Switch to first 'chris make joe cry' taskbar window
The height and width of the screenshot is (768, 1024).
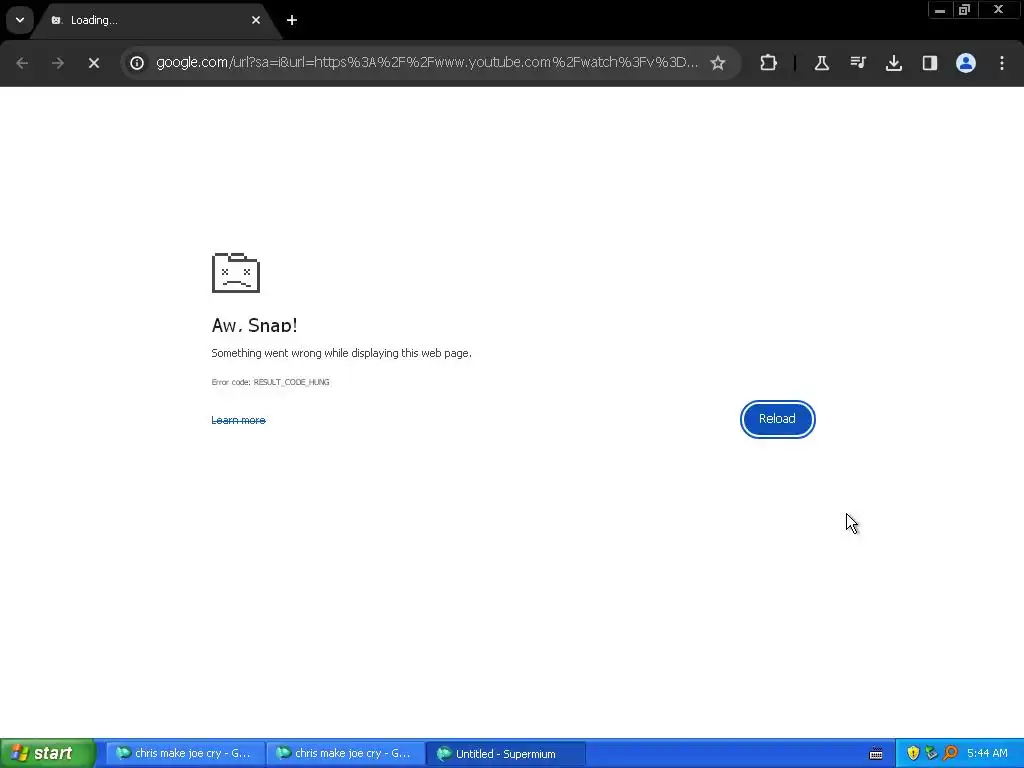click(185, 753)
